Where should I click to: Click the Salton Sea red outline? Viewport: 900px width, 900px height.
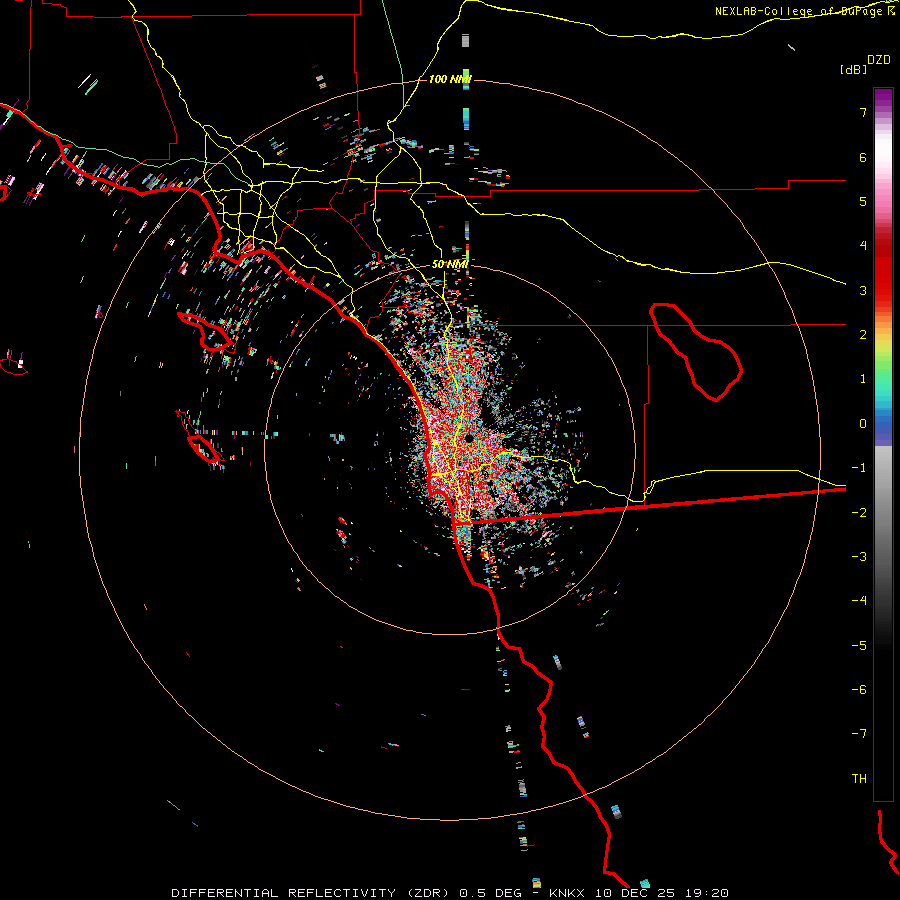click(696, 352)
